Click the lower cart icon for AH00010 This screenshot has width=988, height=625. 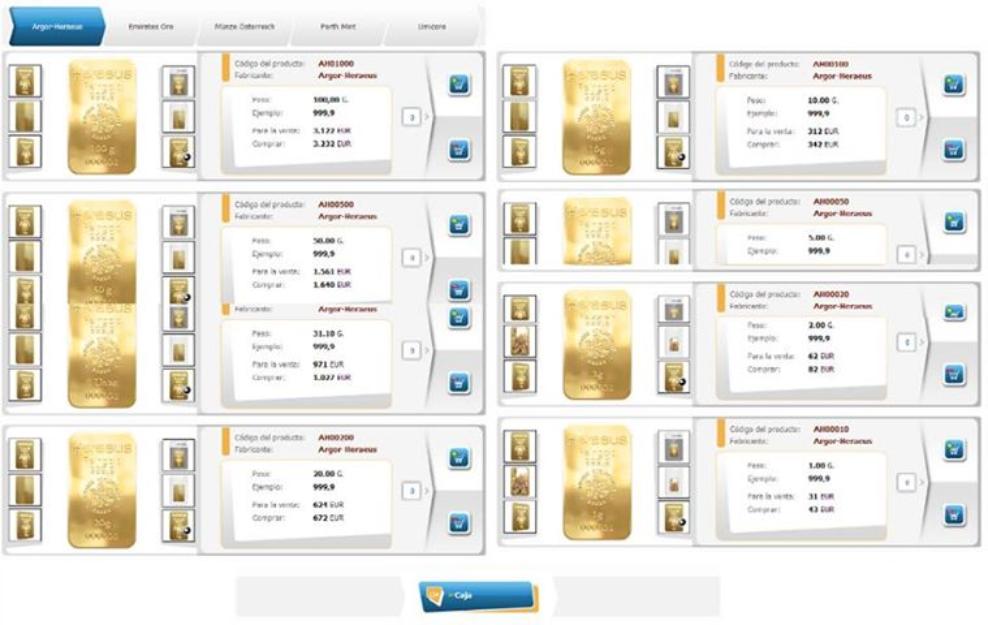click(x=955, y=515)
